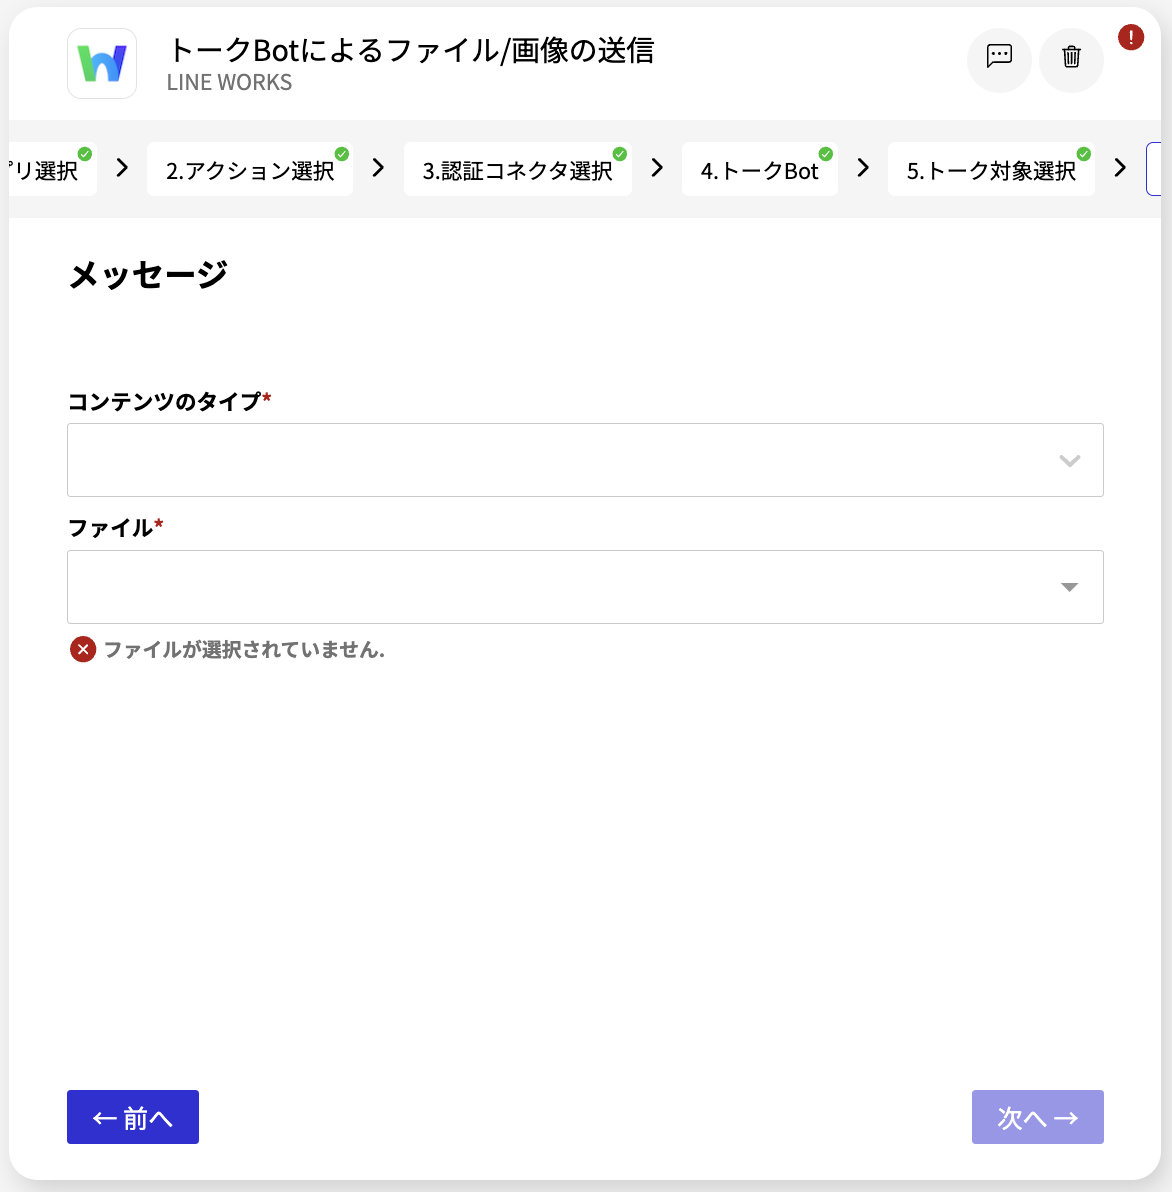Click the LINE WORKS app logo icon
Viewport: 1172px width, 1192px height.
pyautogui.click(x=102, y=64)
